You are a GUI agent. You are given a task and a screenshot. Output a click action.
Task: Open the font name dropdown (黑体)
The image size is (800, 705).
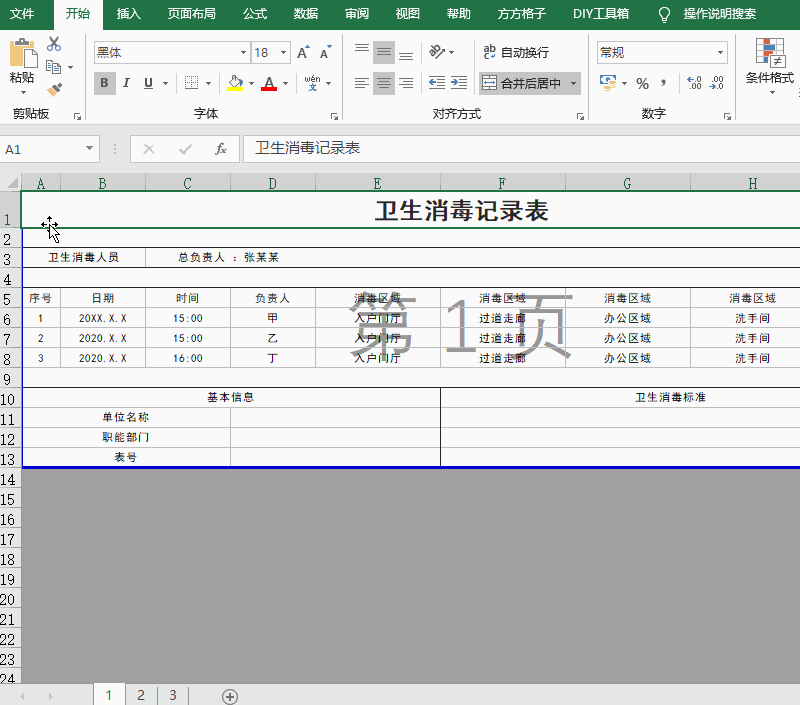pos(243,53)
